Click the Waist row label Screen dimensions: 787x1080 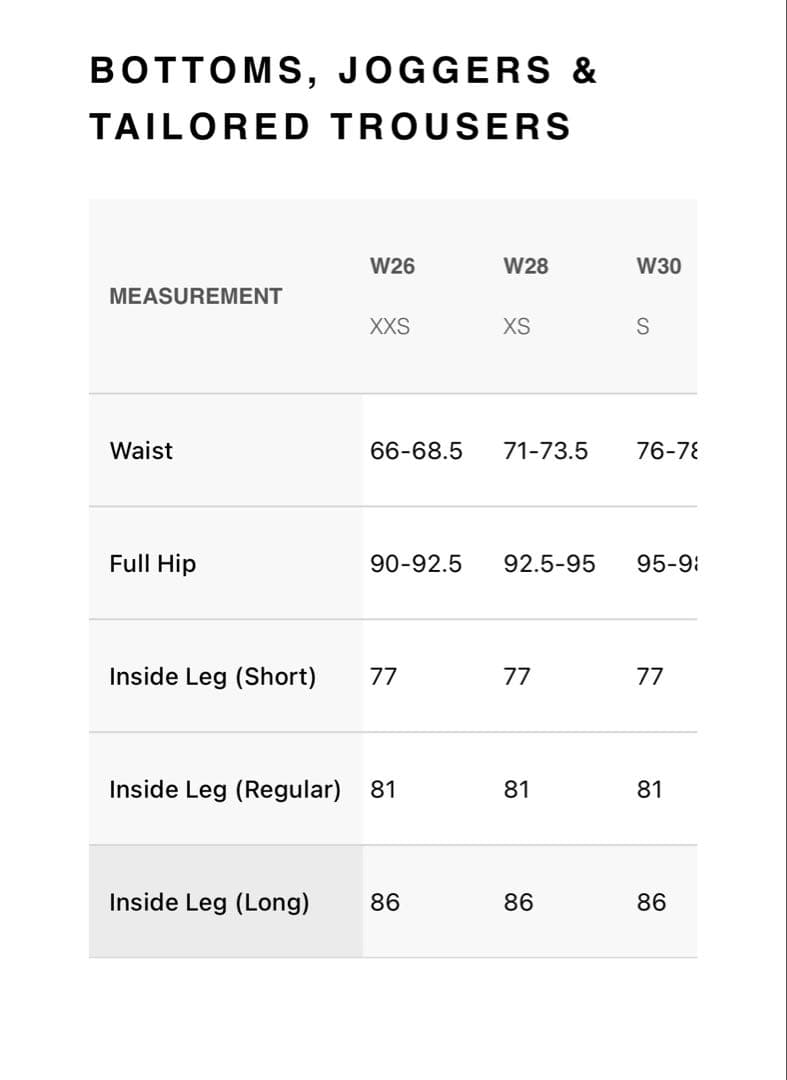[x=141, y=450]
